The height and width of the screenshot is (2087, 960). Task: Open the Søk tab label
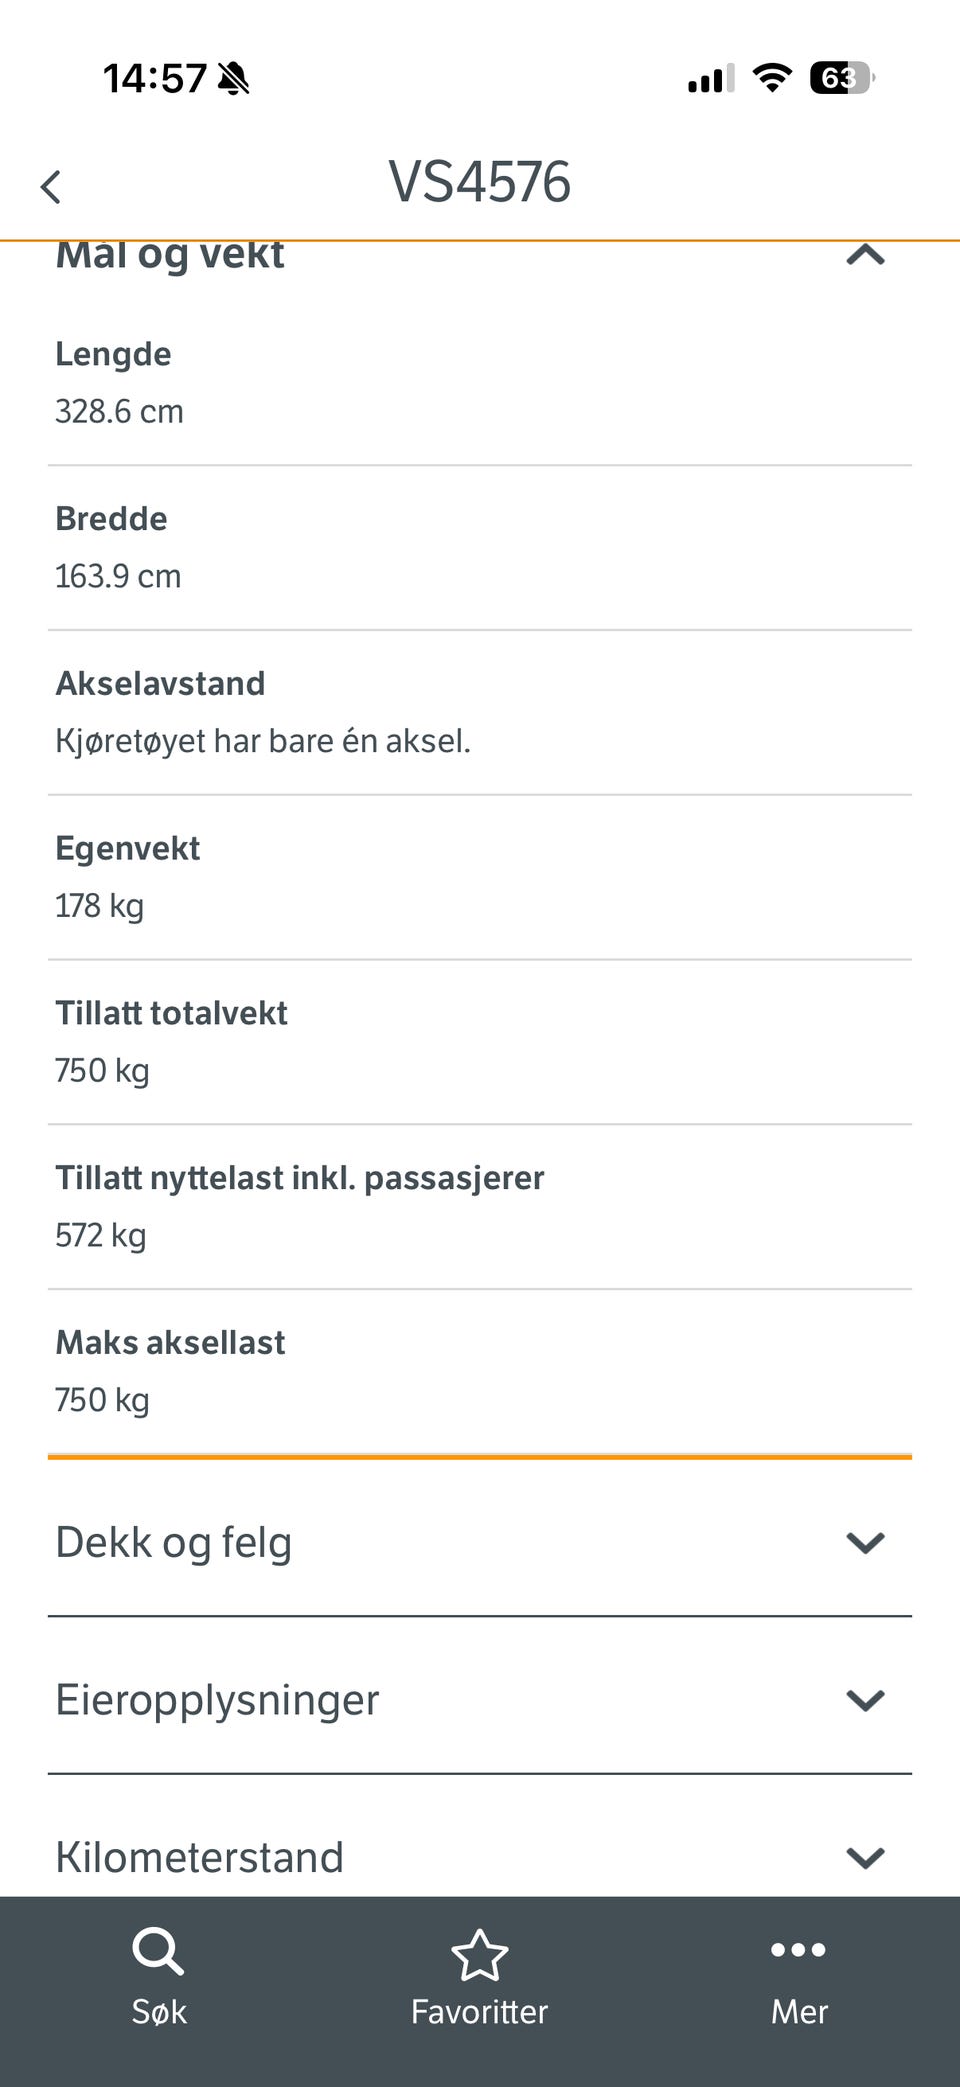[x=159, y=2011]
